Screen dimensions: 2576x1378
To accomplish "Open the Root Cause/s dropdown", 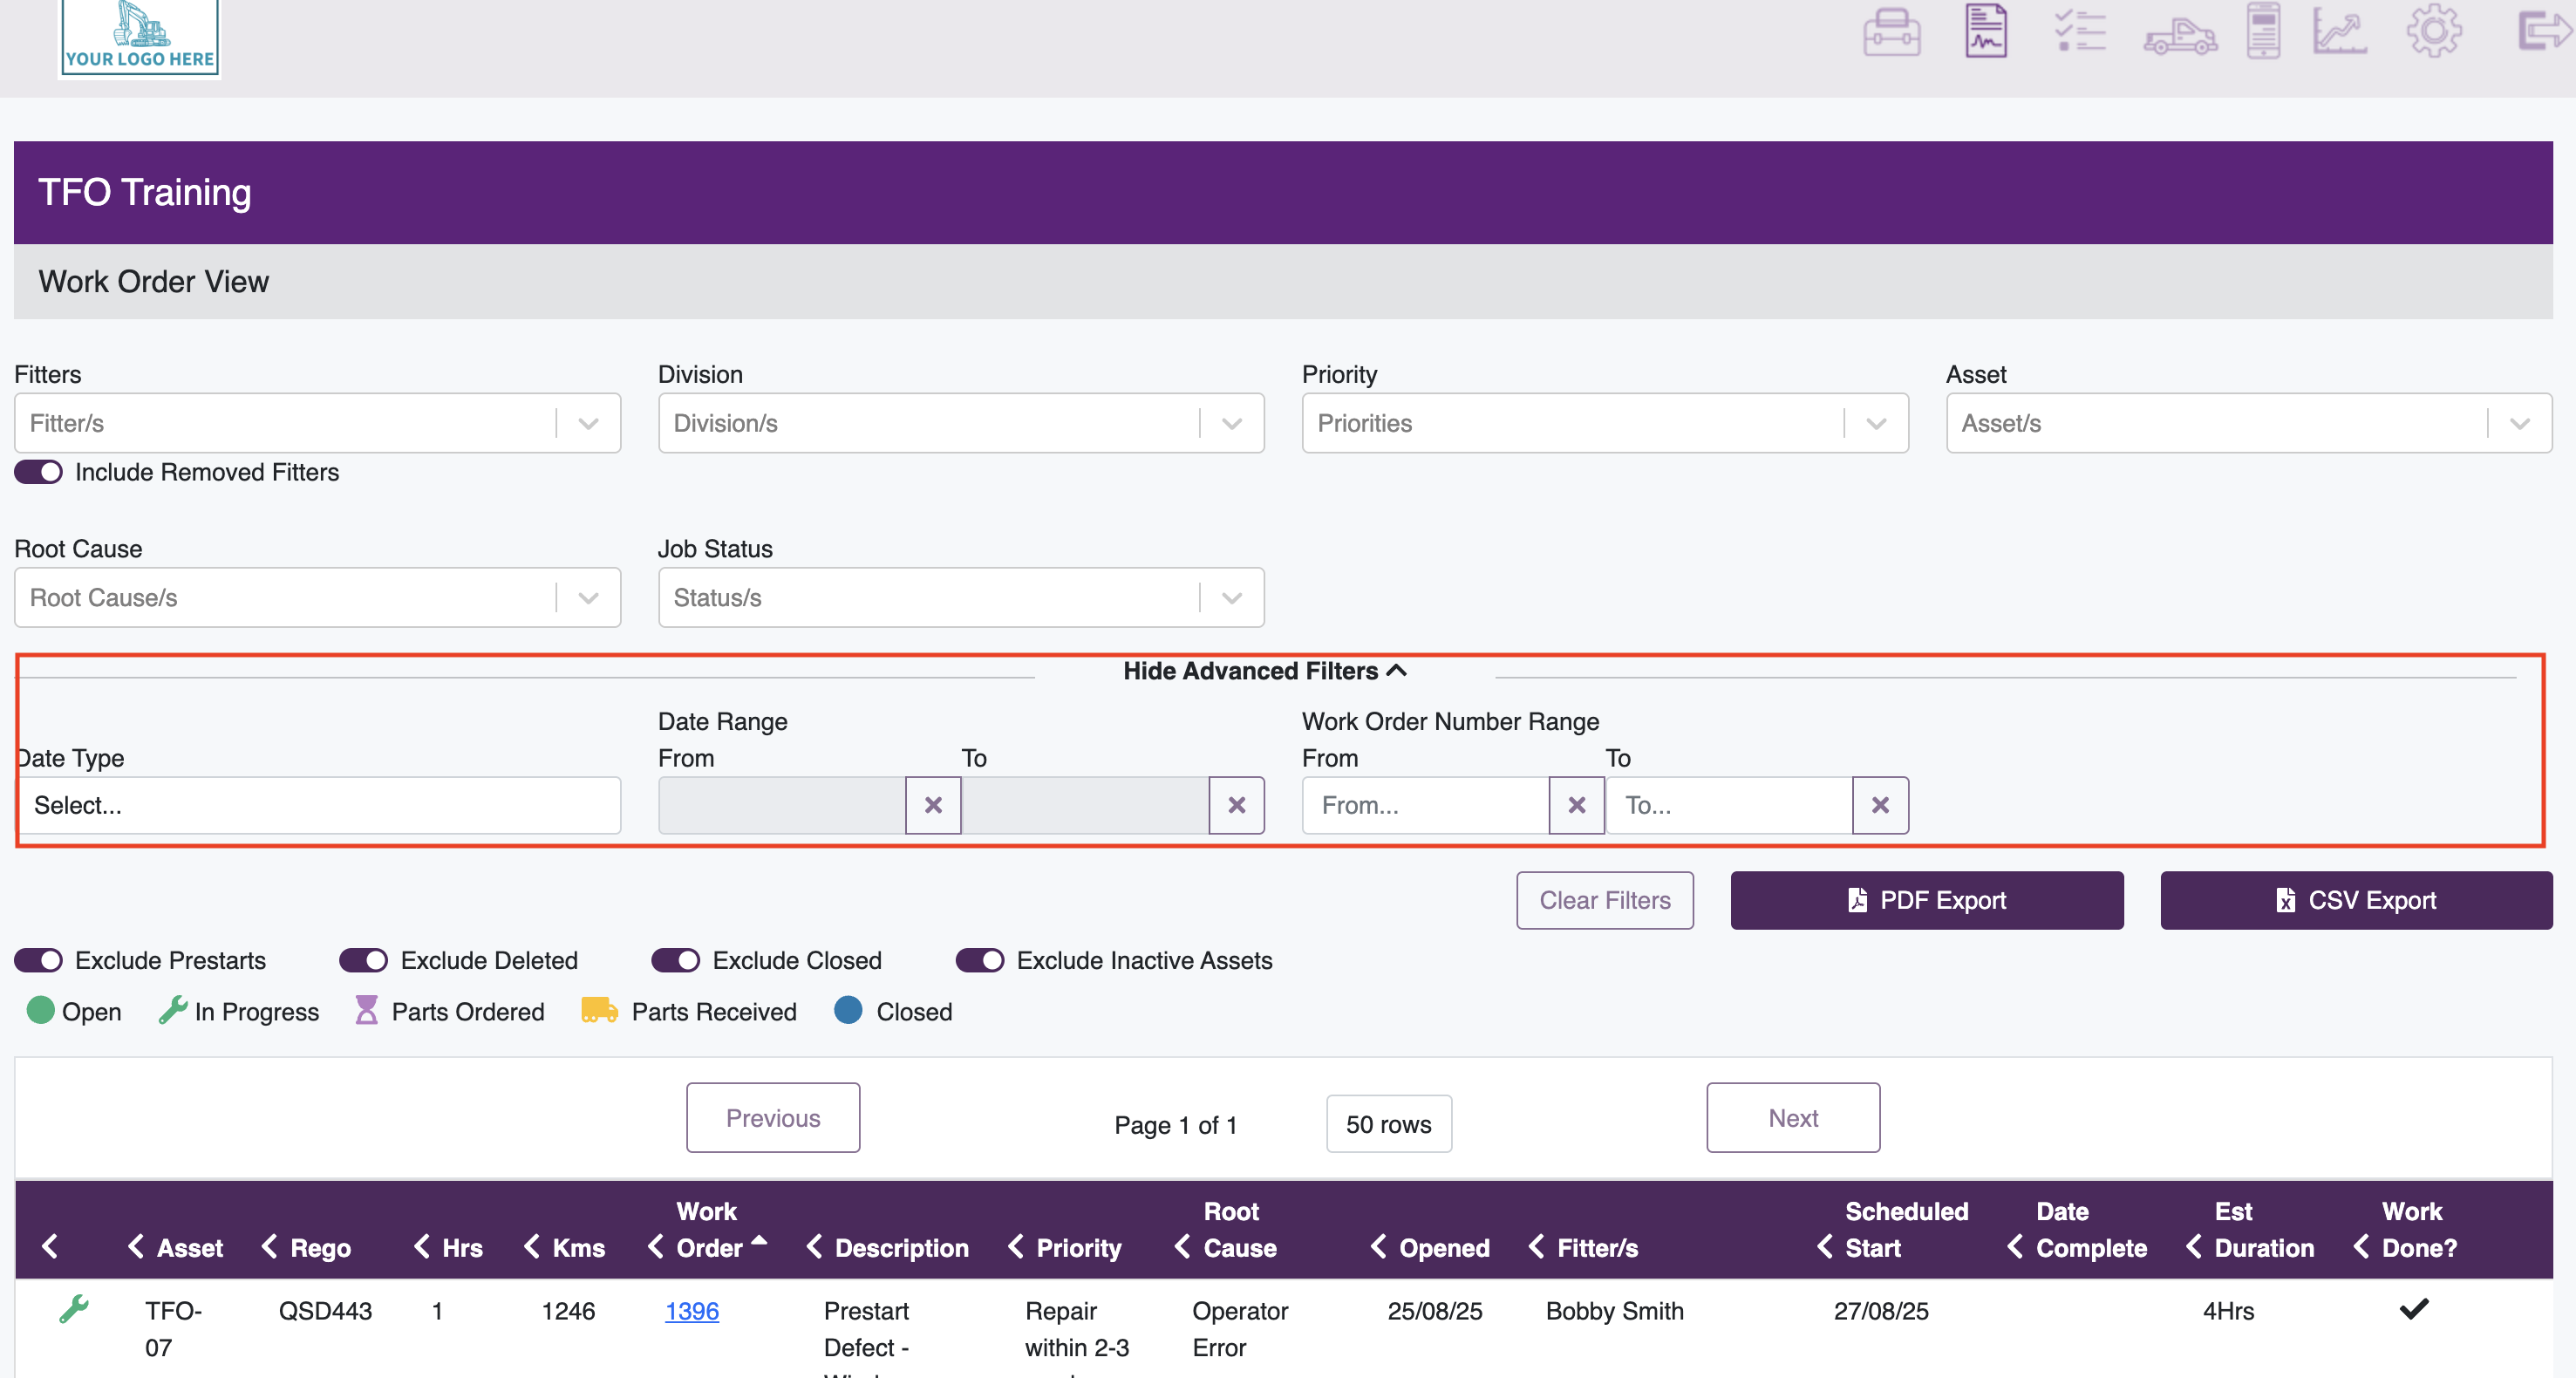I will [x=318, y=597].
